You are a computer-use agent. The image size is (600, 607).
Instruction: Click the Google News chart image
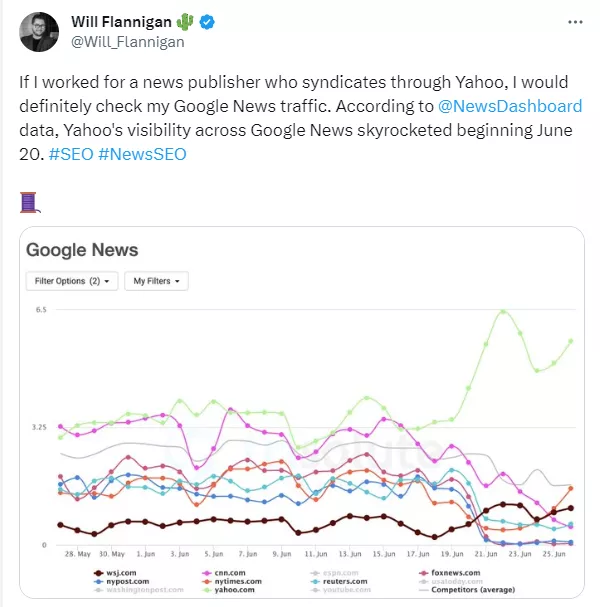(x=302, y=413)
